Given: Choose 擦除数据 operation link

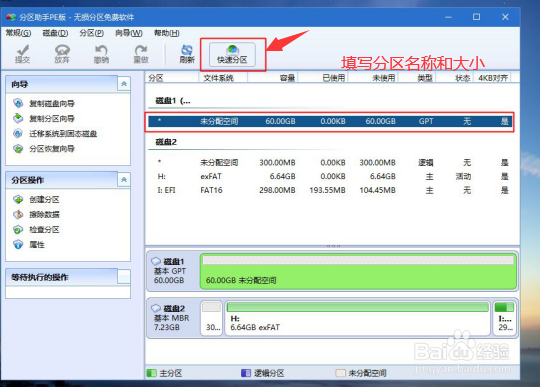Looking at the screenshot, I should pyautogui.click(x=44, y=215).
